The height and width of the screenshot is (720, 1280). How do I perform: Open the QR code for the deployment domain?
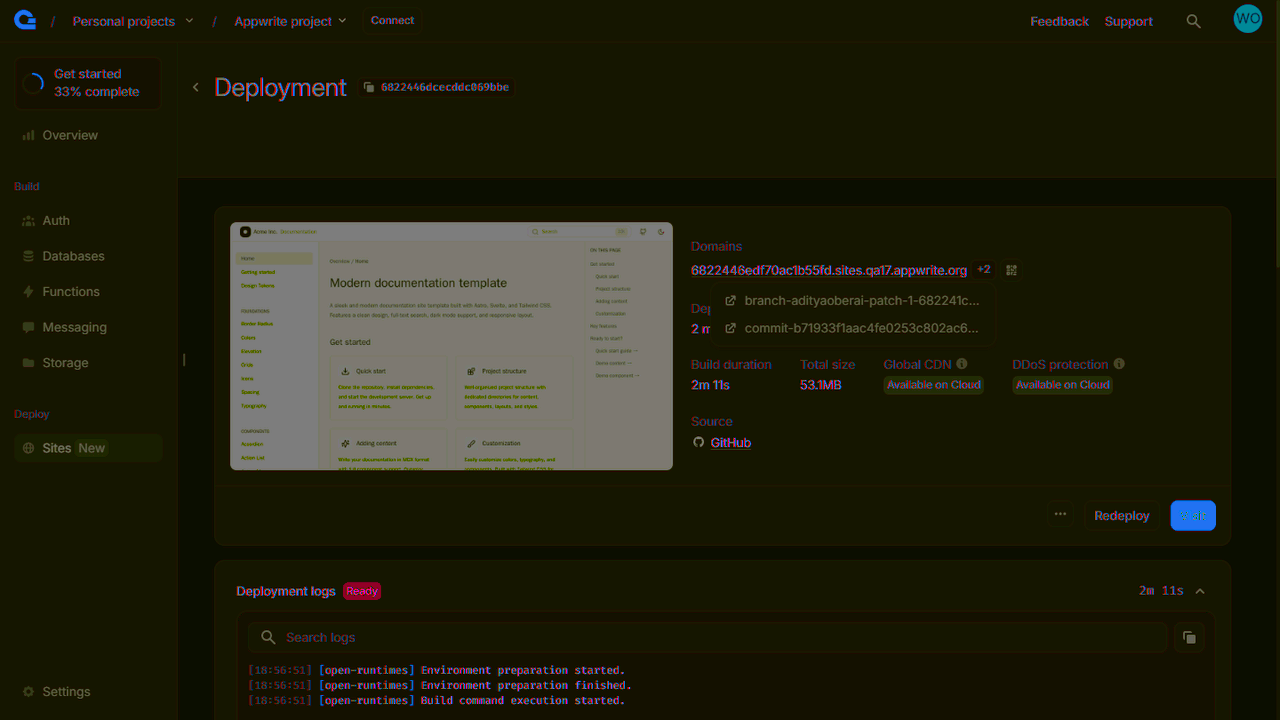[x=1011, y=270]
